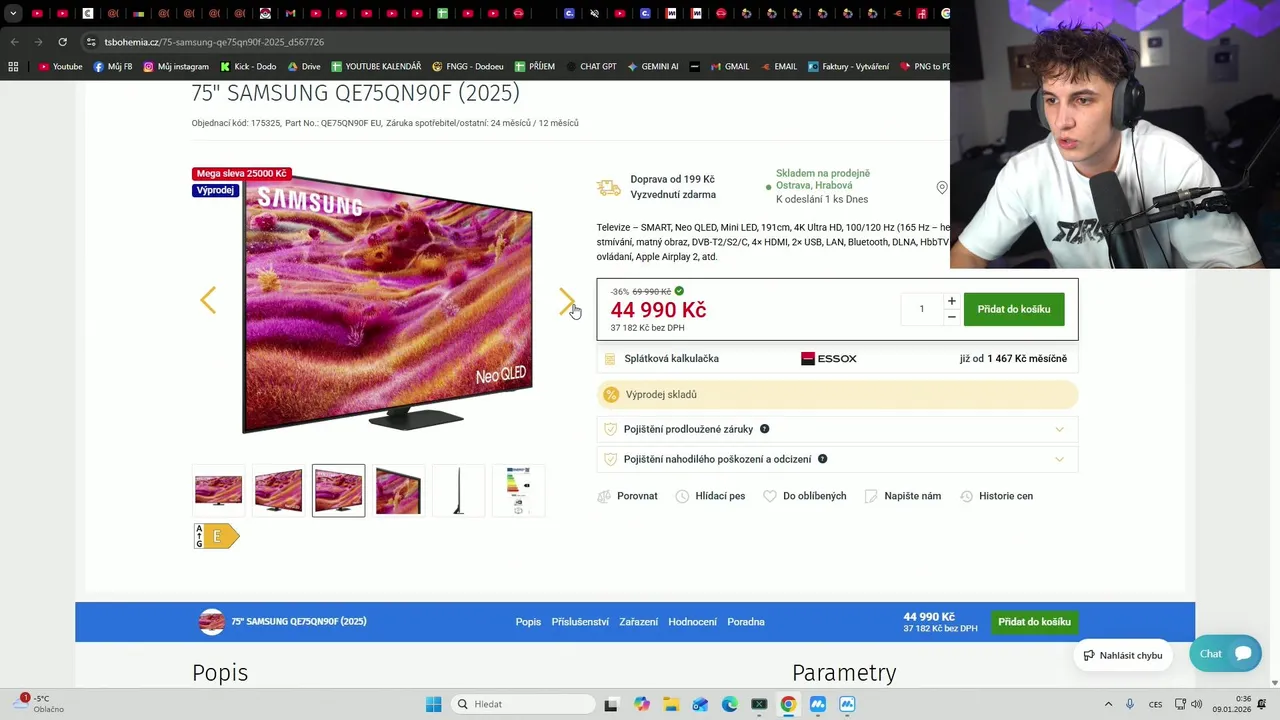1280x720 pixels.
Task: Open YOUTUBE KALENDÁŘ bookmark
Action: tap(376, 67)
